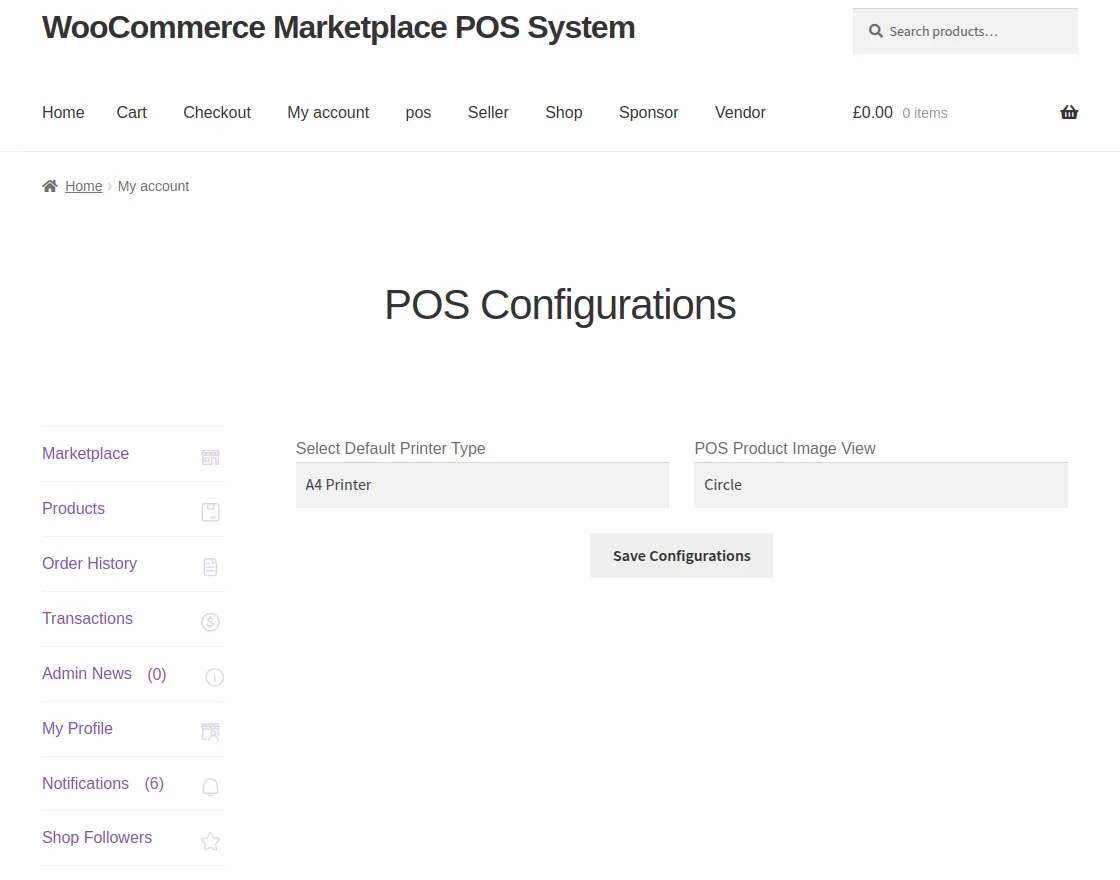Click the search magnifier icon
This screenshot has width=1120, height=880.
pyautogui.click(x=876, y=31)
